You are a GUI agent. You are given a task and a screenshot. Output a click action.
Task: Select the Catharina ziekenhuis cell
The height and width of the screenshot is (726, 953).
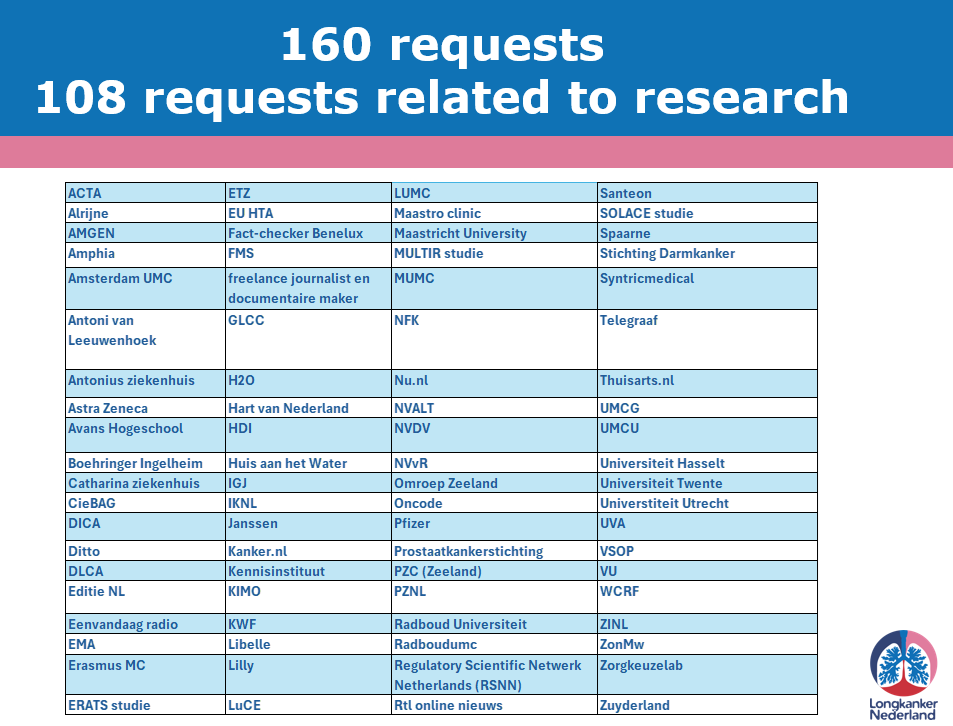[145, 482]
